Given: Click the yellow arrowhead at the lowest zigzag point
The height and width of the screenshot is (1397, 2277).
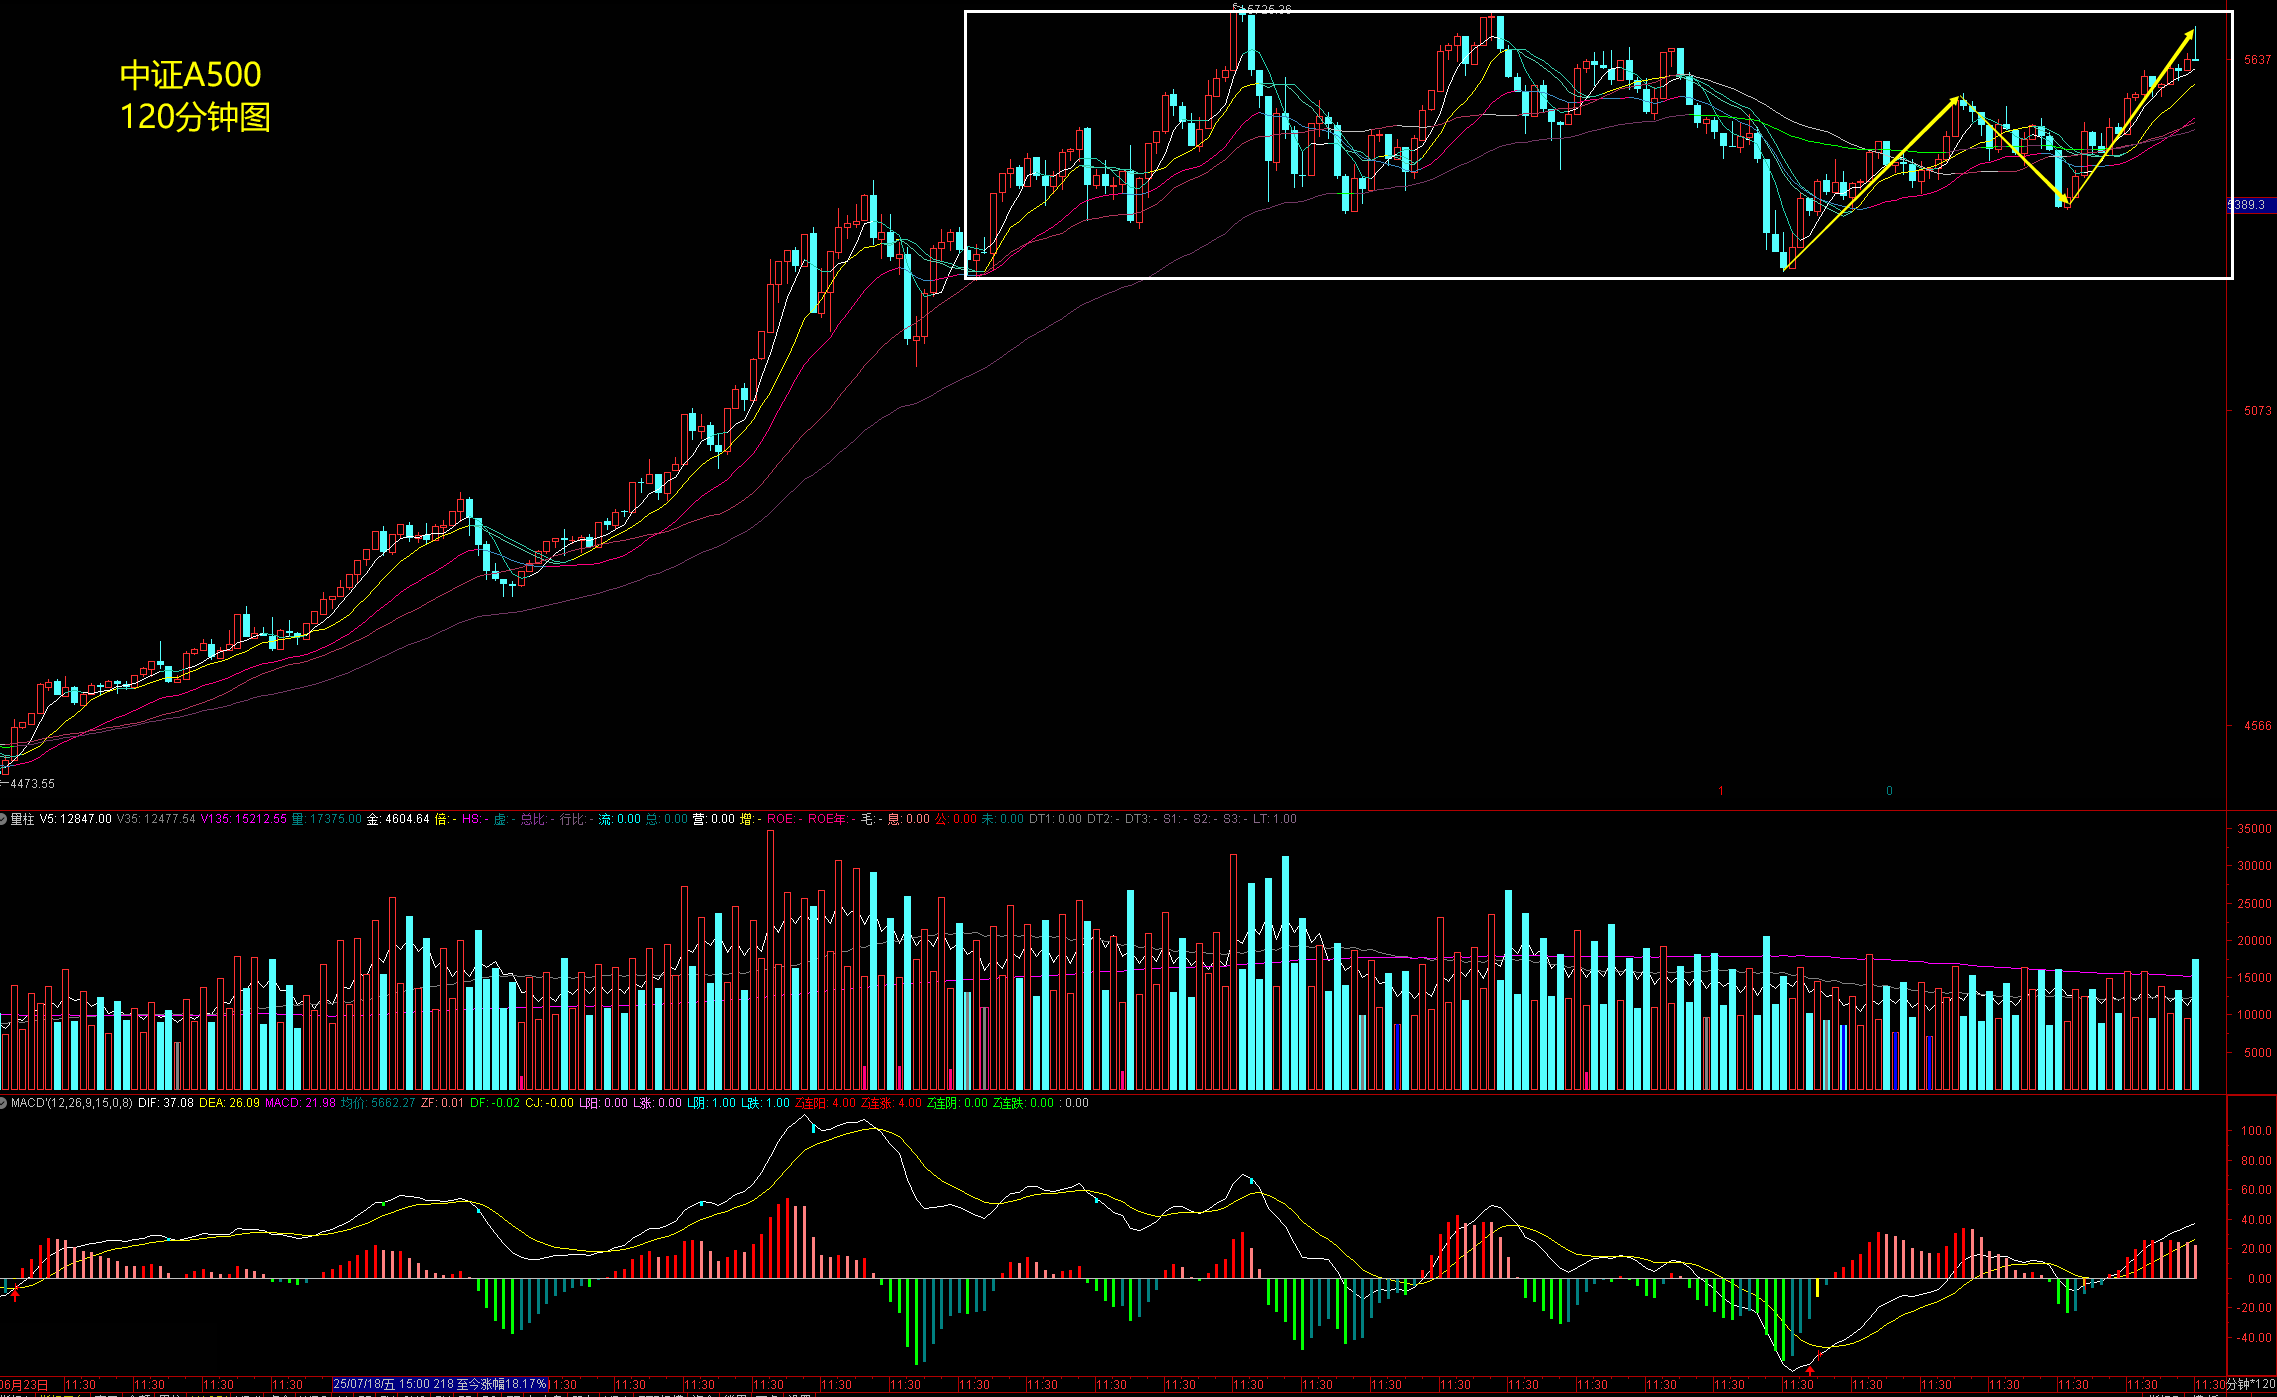Looking at the screenshot, I should pyautogui.click(x=2064, y=199).
